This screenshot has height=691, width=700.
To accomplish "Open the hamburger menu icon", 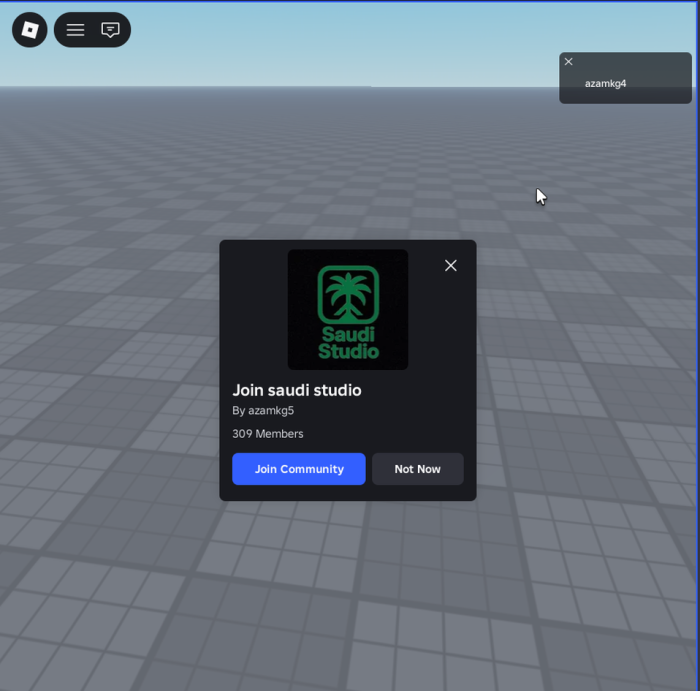I will [75, 30].
